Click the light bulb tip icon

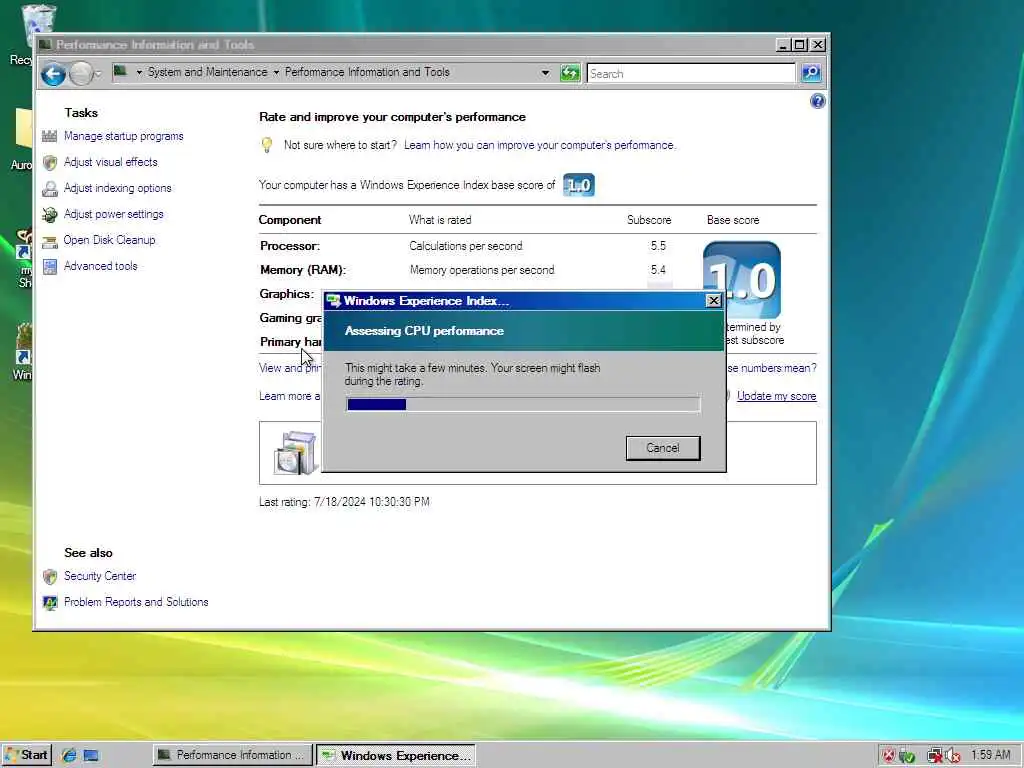[x=266, y=145]
